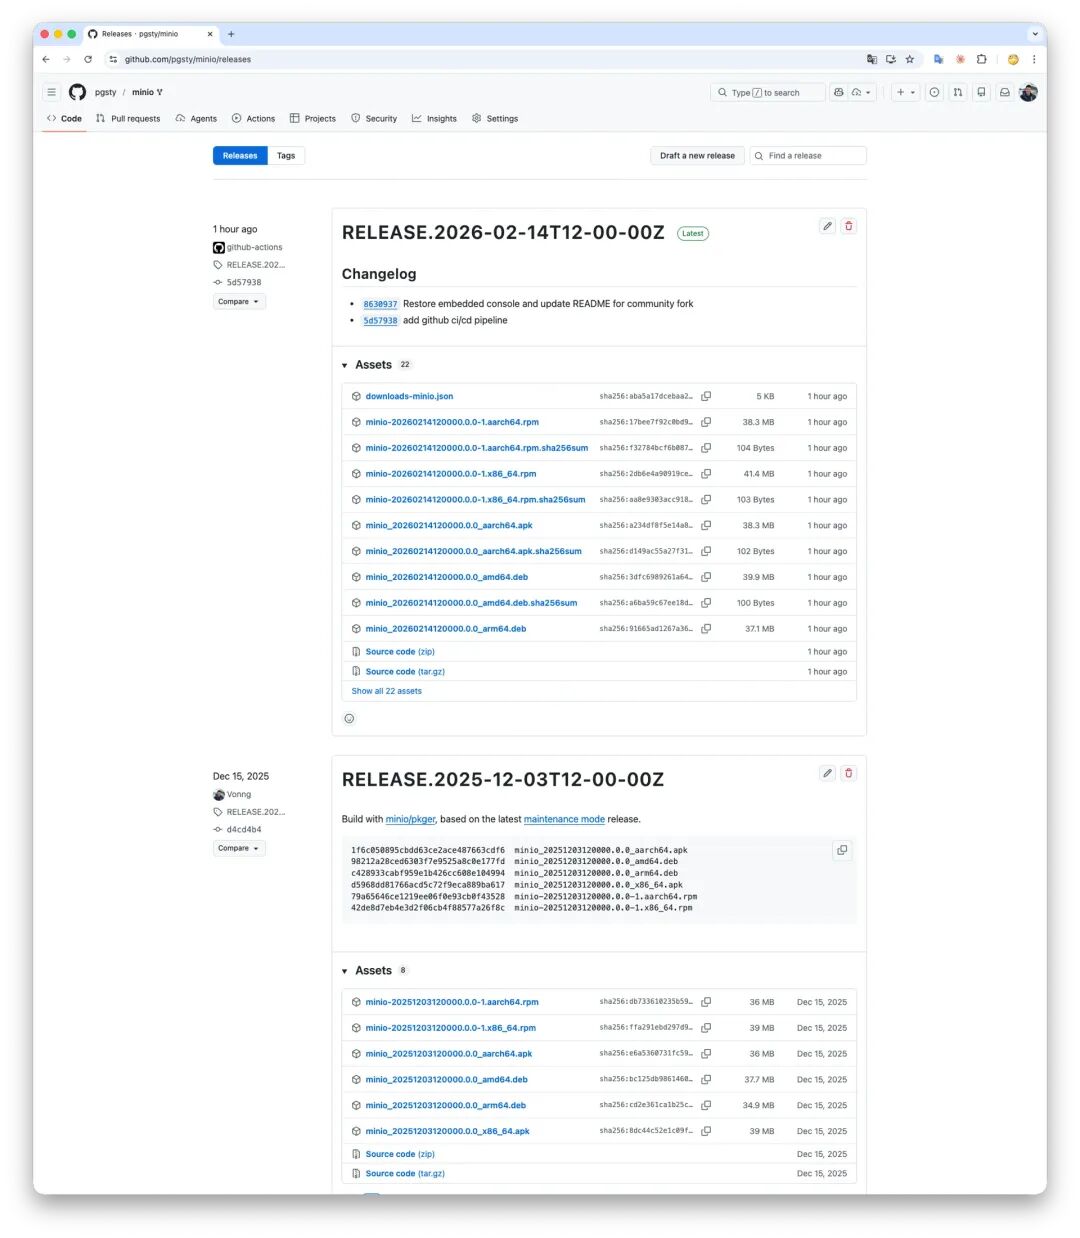
Task: Select the Releases view button
Action: coord(240,156)
